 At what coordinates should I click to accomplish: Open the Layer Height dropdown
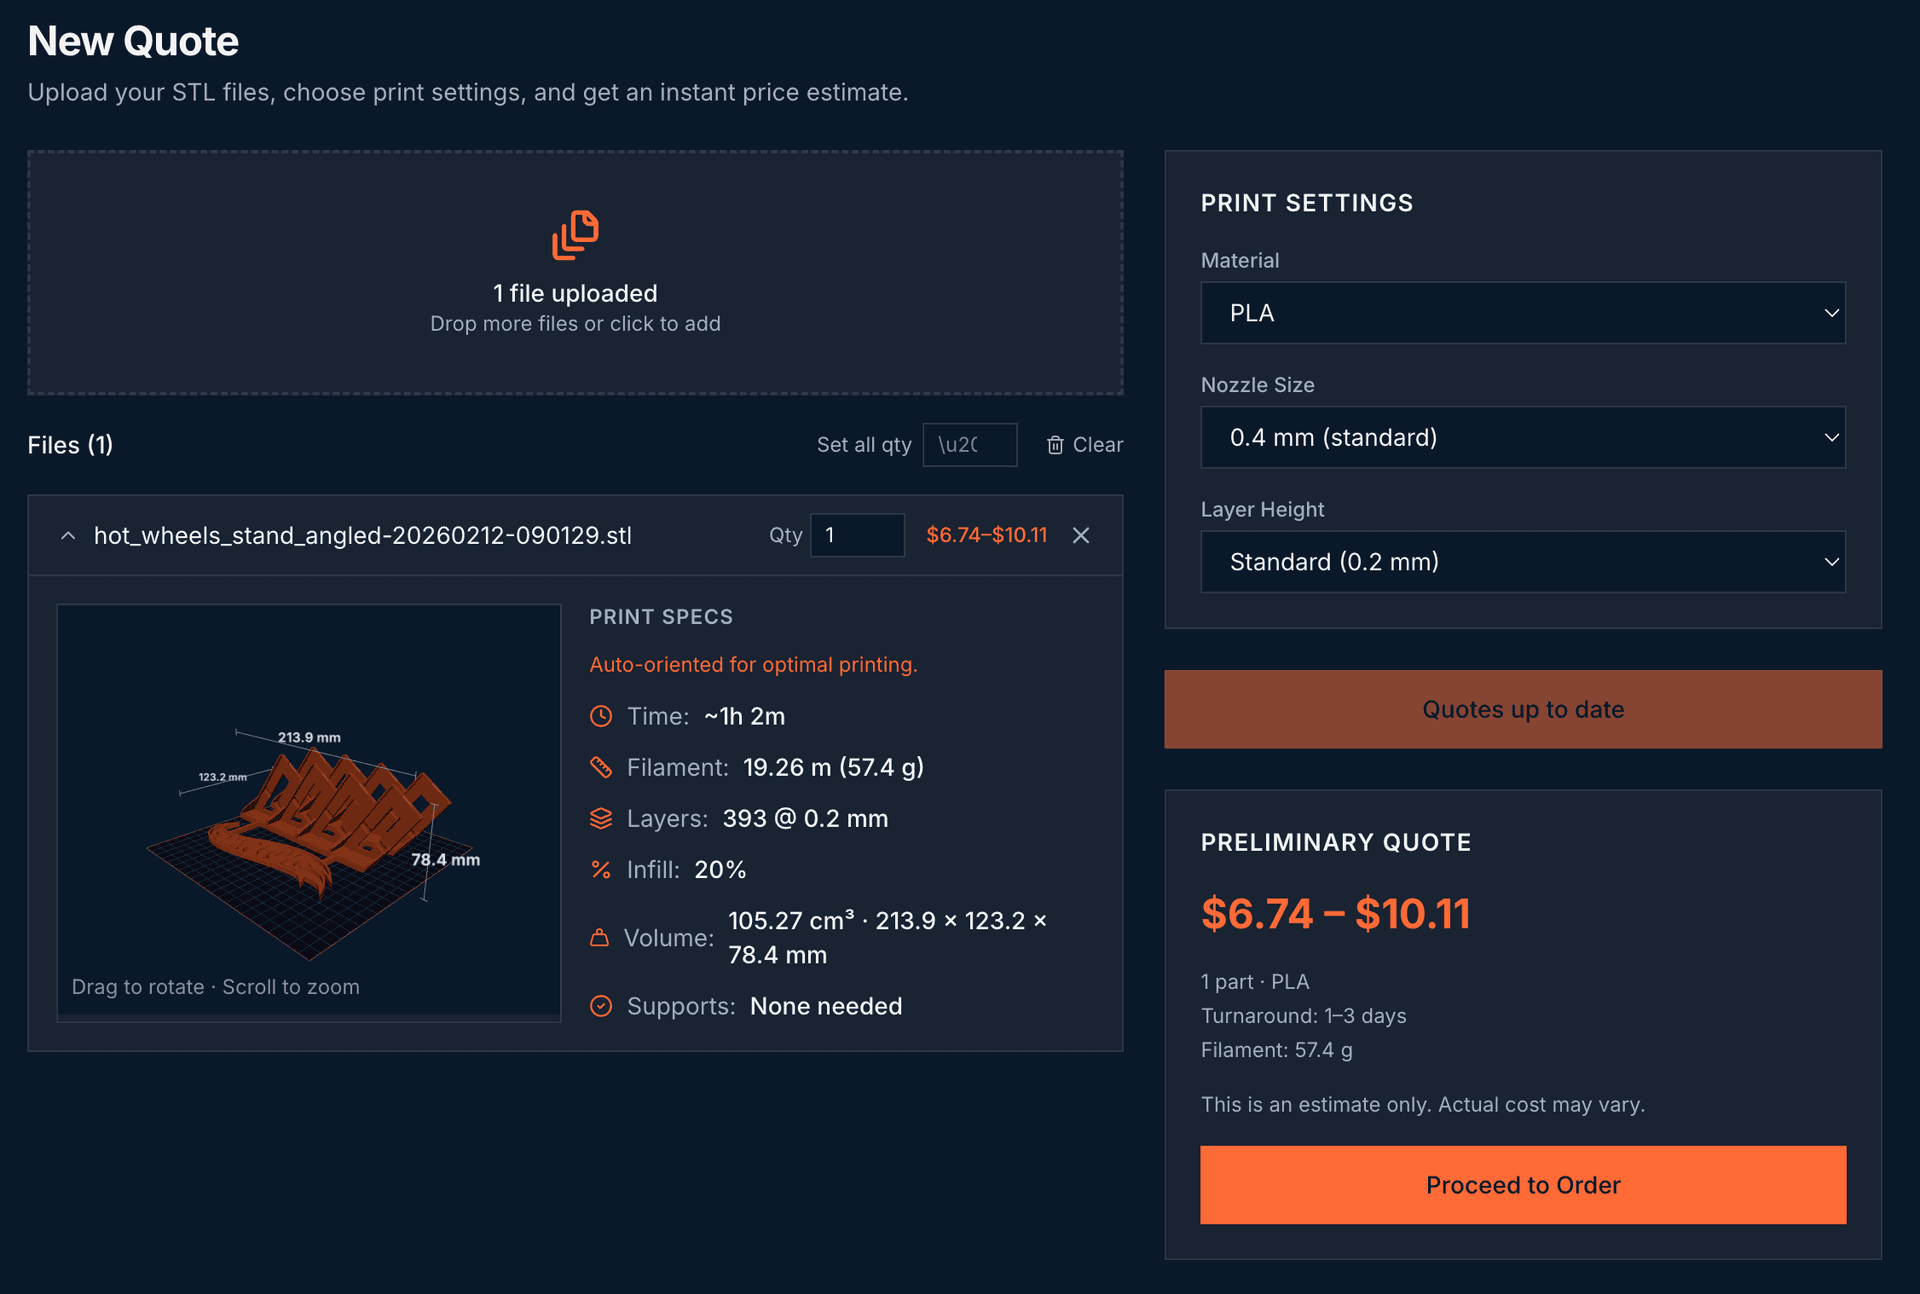coord(1522,561)
